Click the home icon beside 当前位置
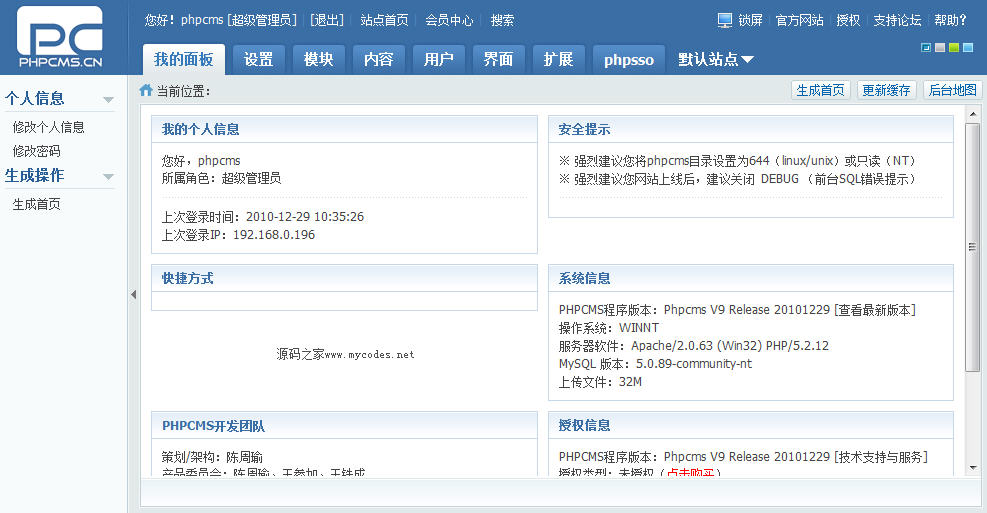 (146, 90)
